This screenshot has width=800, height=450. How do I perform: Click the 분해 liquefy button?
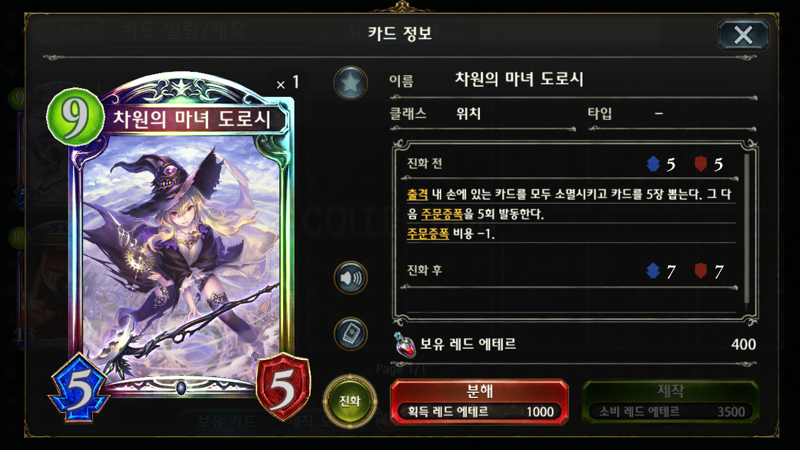coord(479,402)
